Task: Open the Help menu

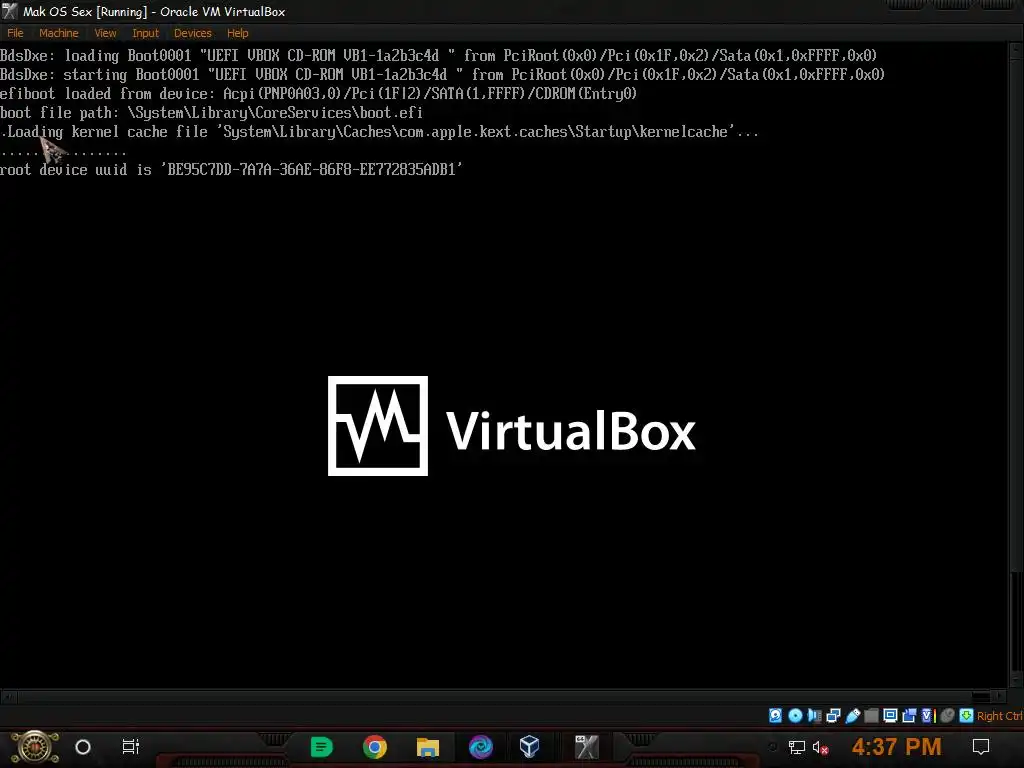Action: pos(238,33)
